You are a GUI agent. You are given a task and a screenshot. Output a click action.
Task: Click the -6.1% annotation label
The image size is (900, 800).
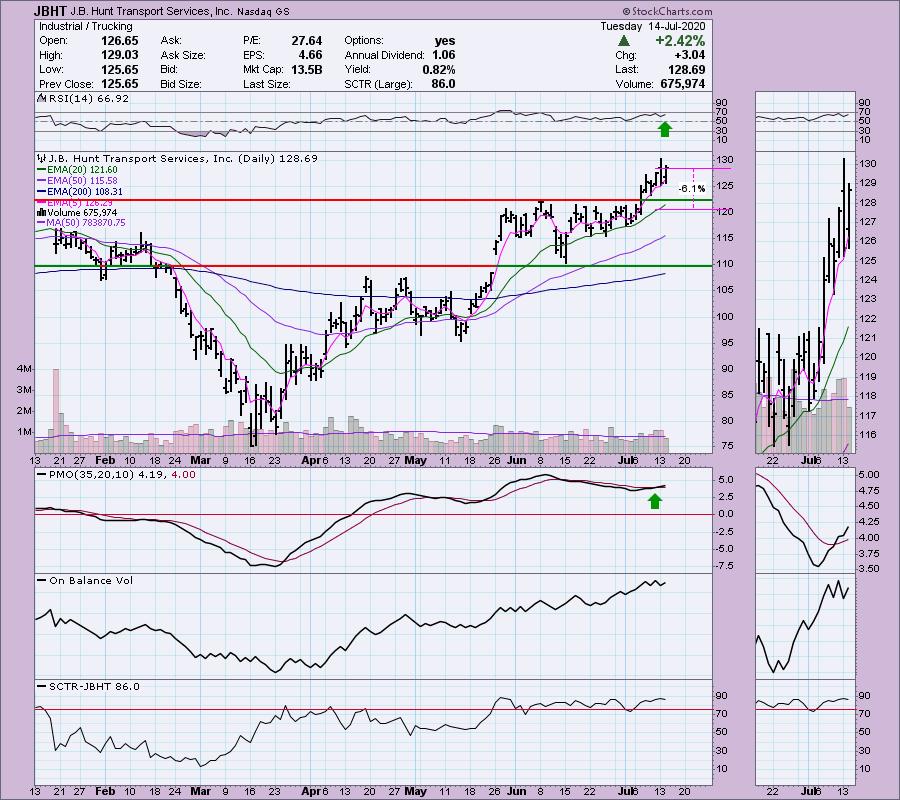(x=692, y=189)
